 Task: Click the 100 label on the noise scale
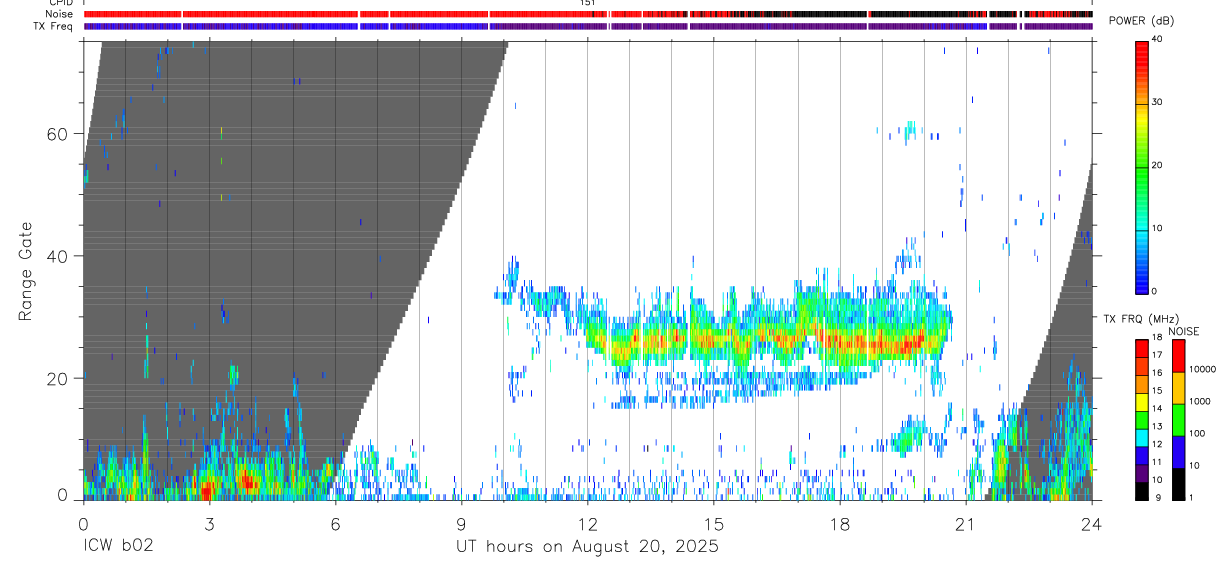pos(1197,434)
